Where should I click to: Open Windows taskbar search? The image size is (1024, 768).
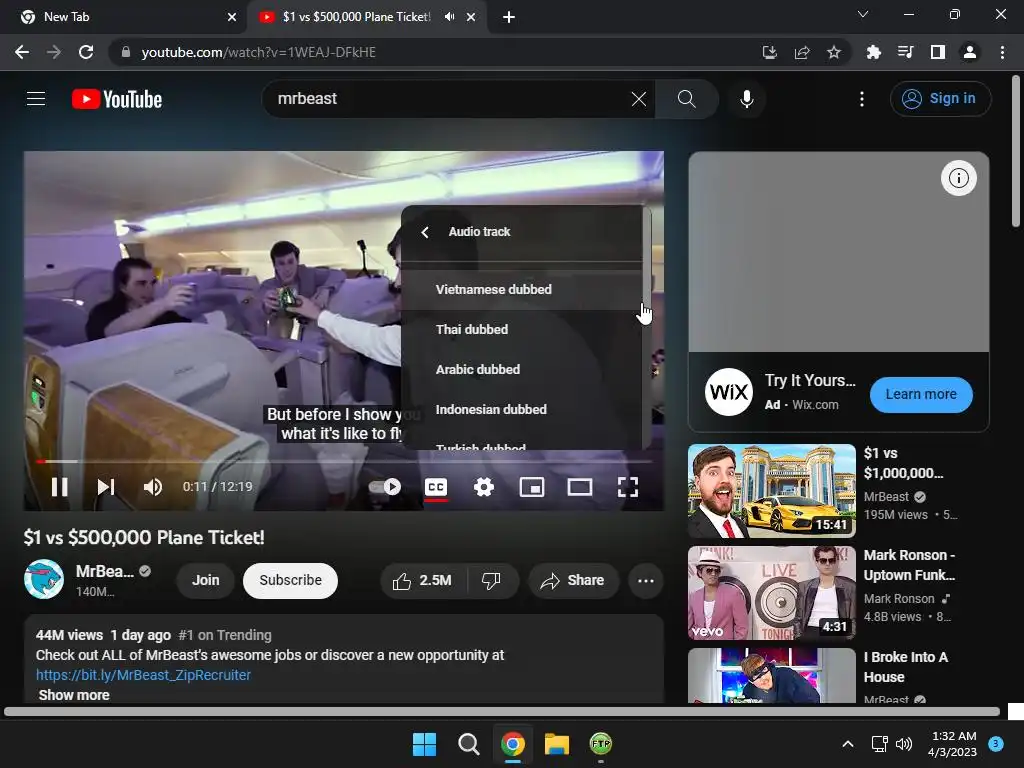468,744
